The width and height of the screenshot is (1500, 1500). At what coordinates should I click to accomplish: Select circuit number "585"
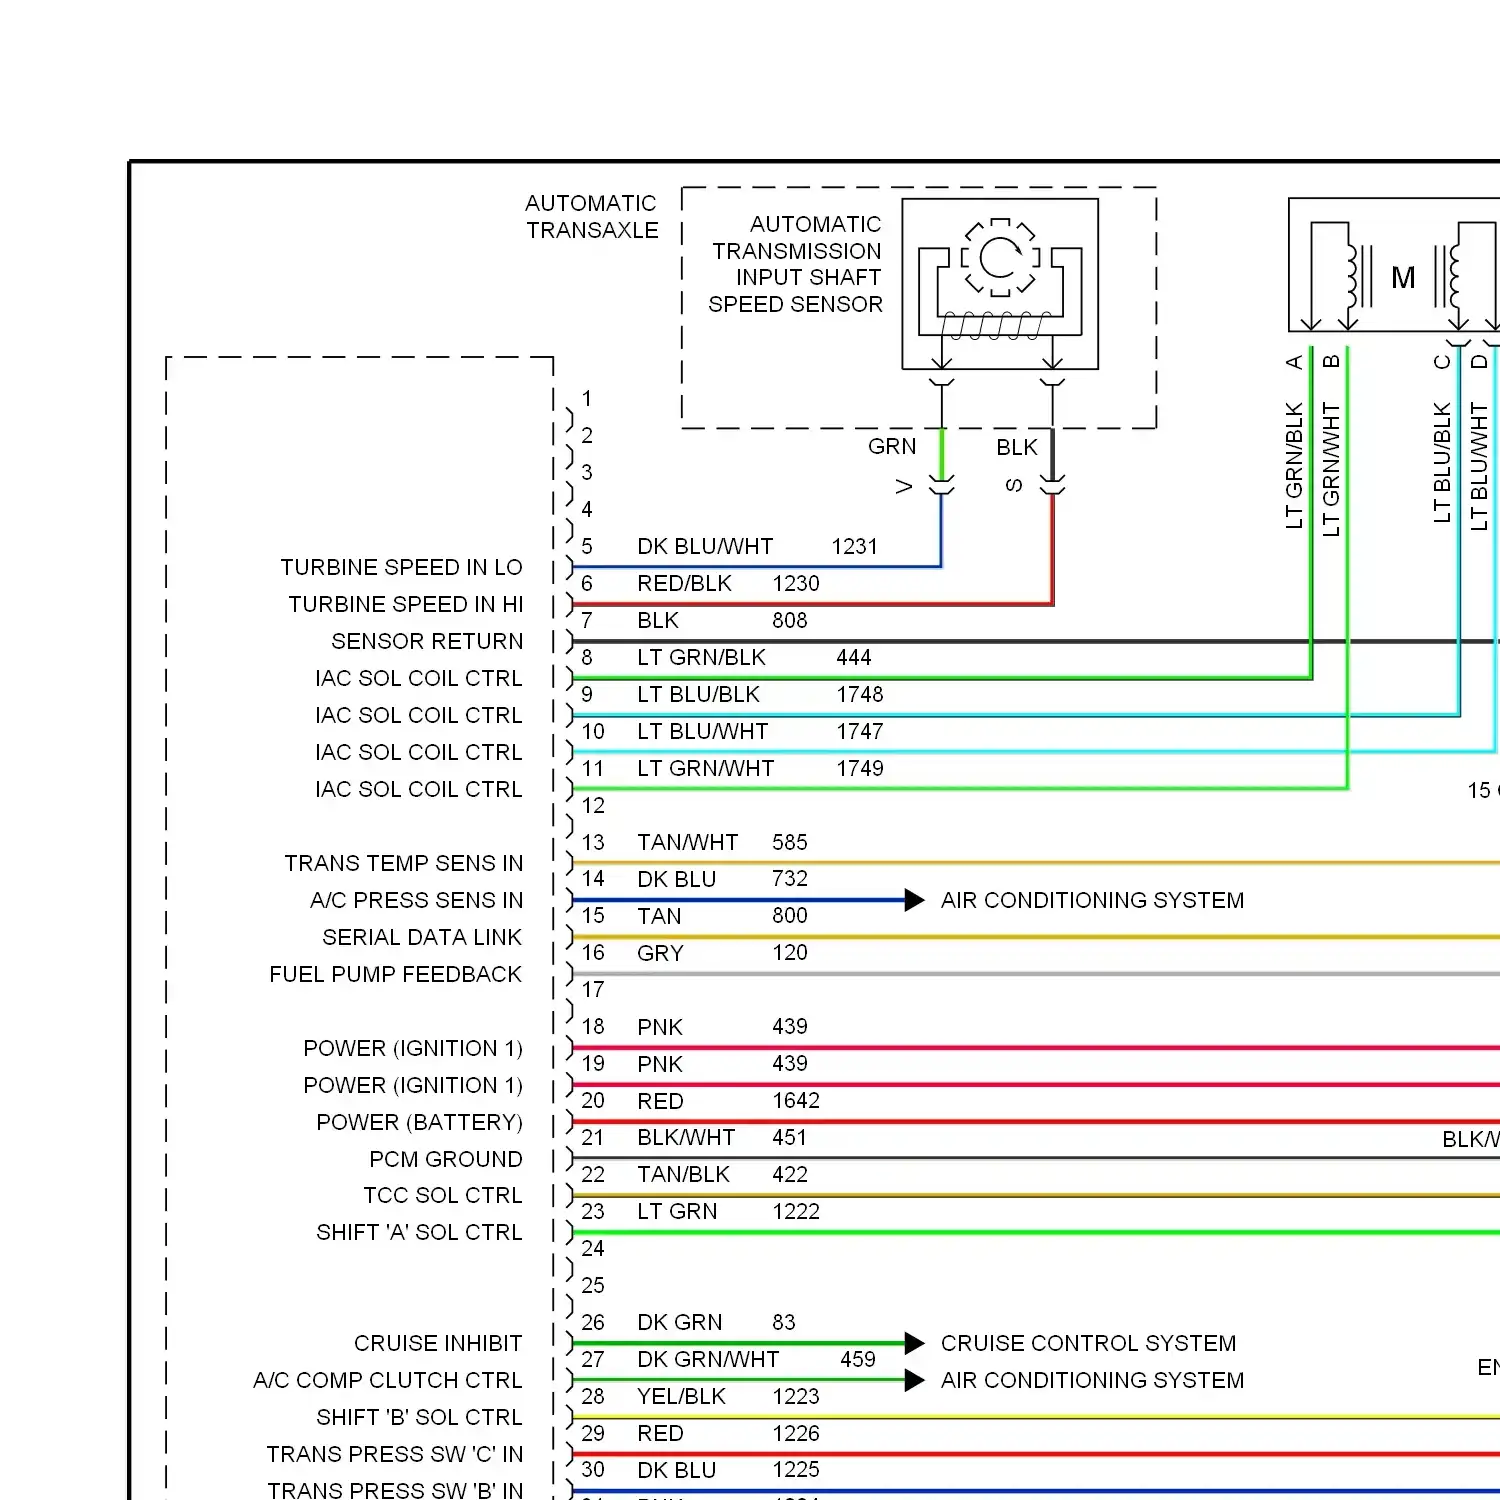[x=790, y=843]
